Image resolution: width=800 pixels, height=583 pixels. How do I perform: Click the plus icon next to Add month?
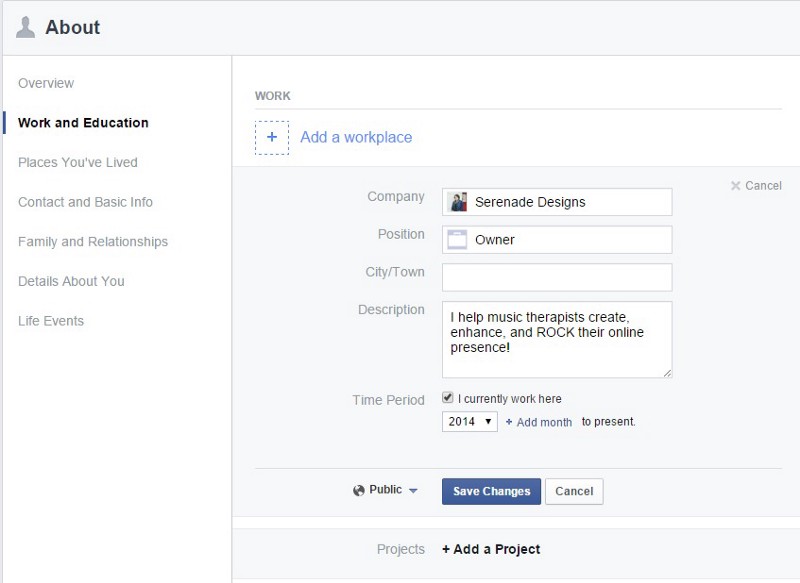509,422
